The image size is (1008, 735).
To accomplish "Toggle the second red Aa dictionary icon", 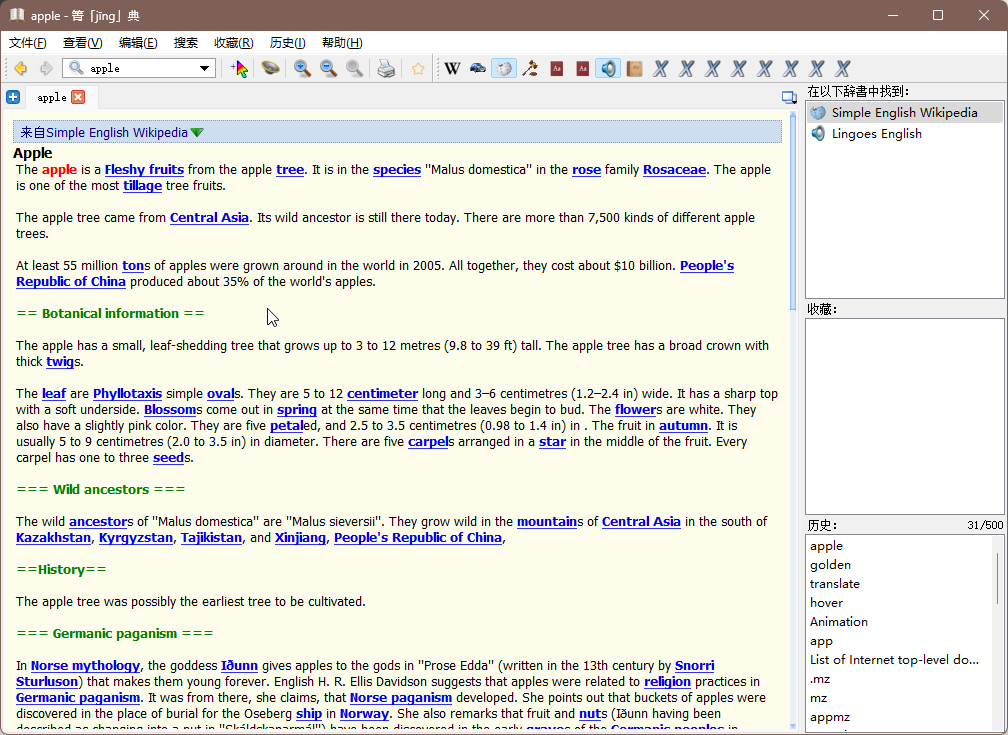I will point(582,68).
